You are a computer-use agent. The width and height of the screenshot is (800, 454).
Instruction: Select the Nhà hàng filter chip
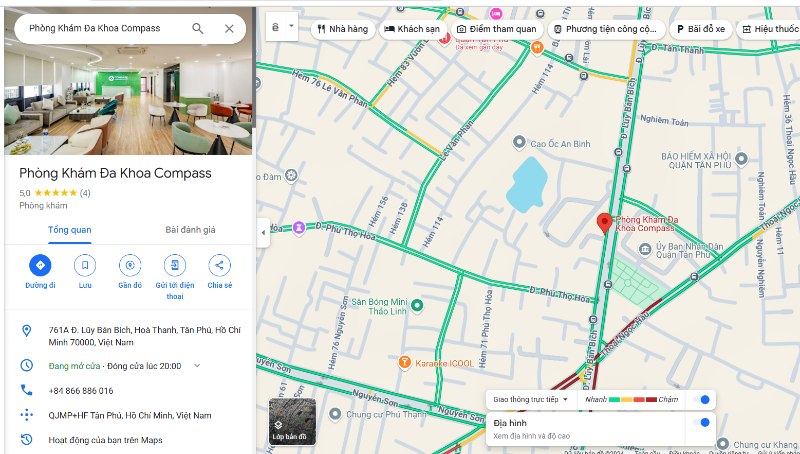click(343, 29)
